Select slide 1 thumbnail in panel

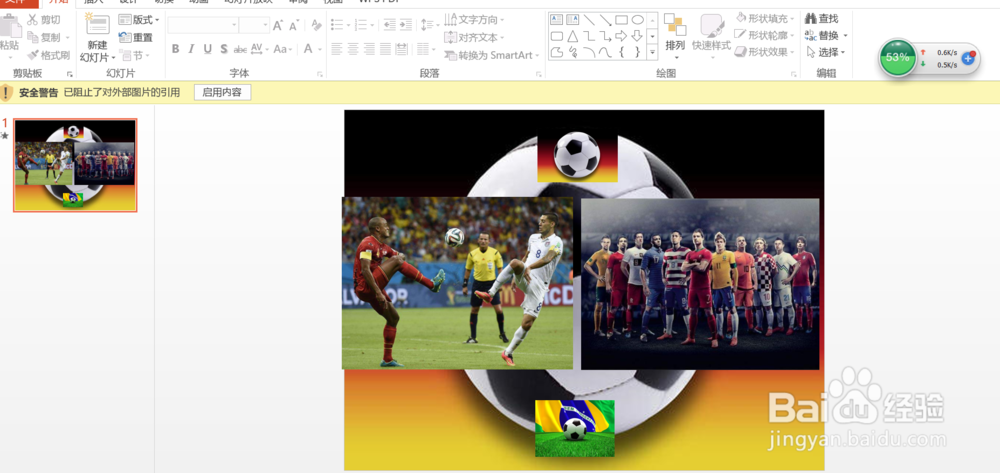tap(75, 165)
